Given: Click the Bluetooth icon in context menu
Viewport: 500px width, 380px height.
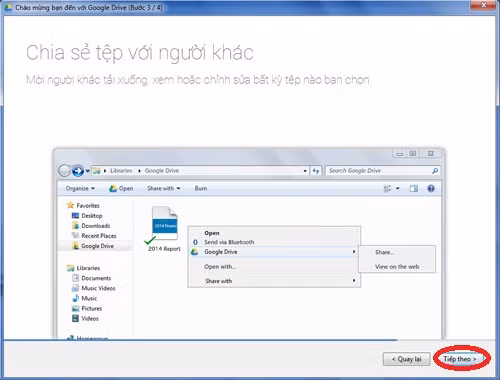Looking at the screenshot, I should [195, 242].
